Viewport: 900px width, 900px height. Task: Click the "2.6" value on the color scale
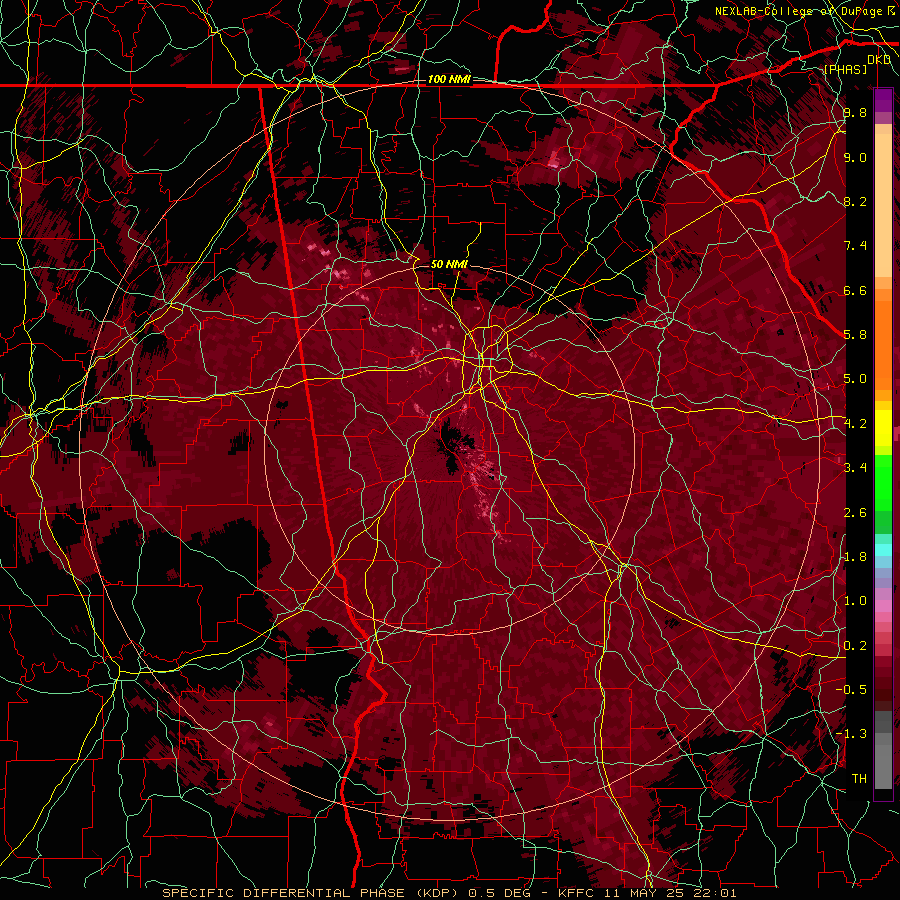pos(855,513)
